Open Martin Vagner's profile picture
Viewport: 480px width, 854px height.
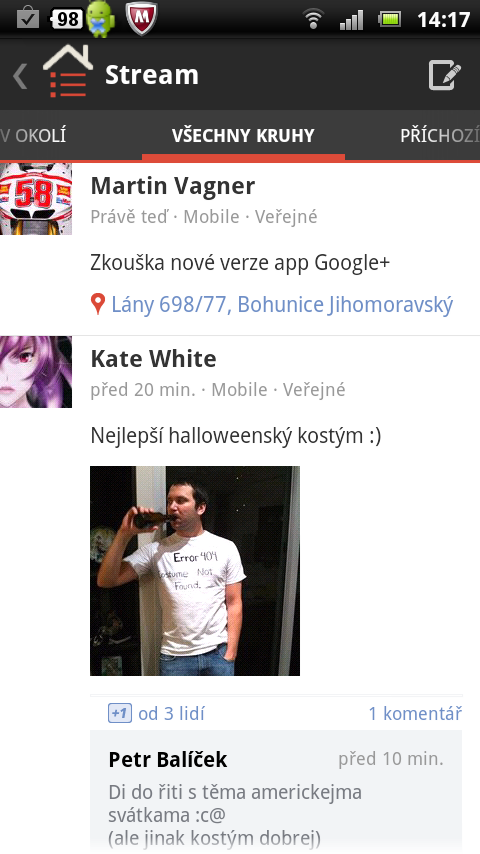point(36,199)
